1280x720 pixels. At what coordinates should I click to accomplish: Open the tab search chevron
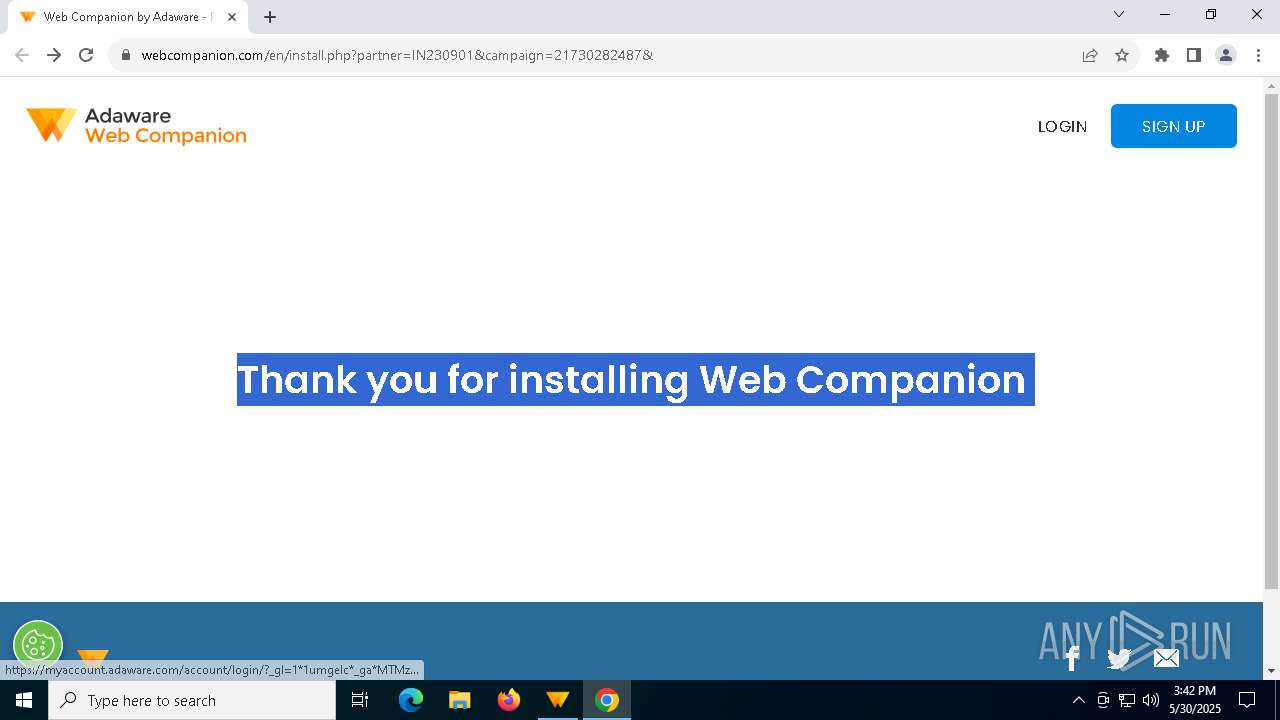[1119, 14]
